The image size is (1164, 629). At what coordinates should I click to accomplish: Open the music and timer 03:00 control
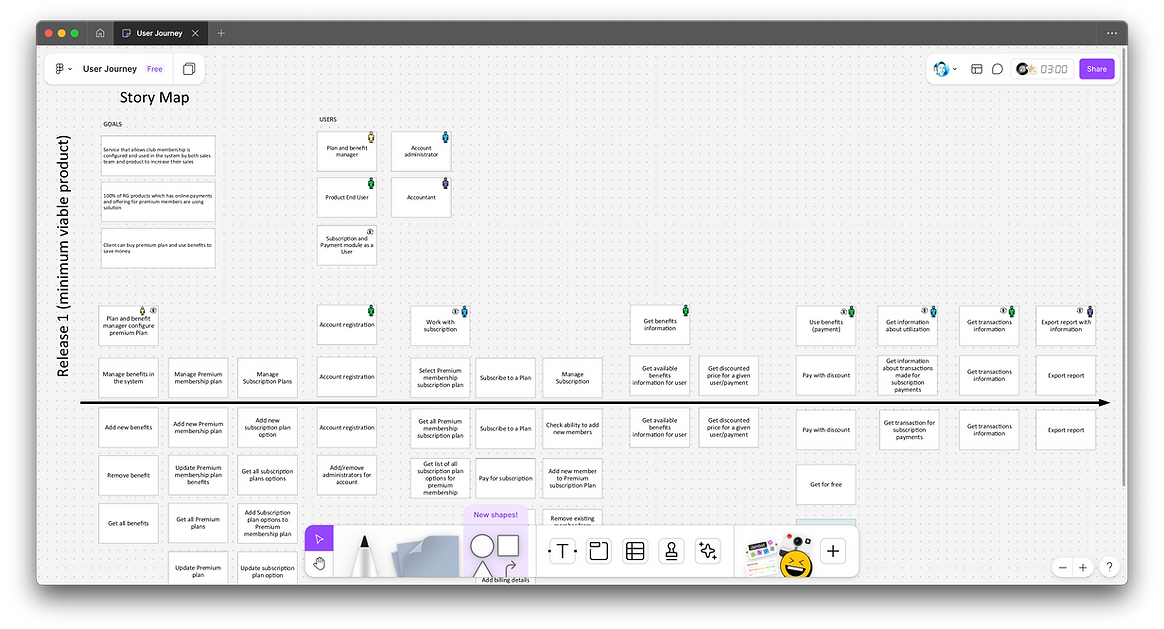click(x=1042, y=69)
